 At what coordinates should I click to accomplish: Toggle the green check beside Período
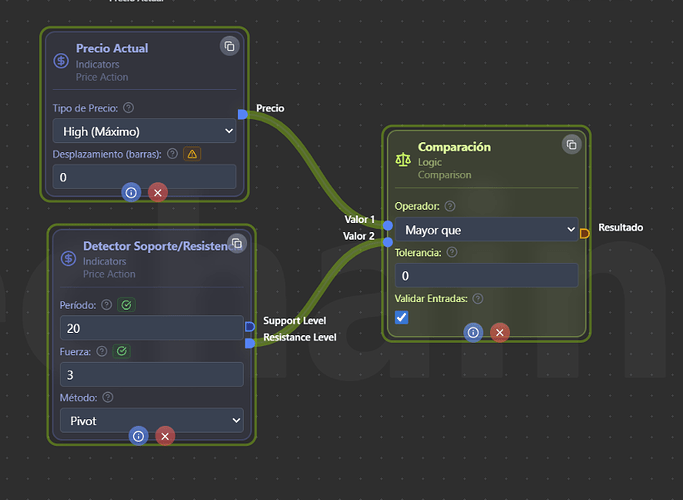pos(127,305)
